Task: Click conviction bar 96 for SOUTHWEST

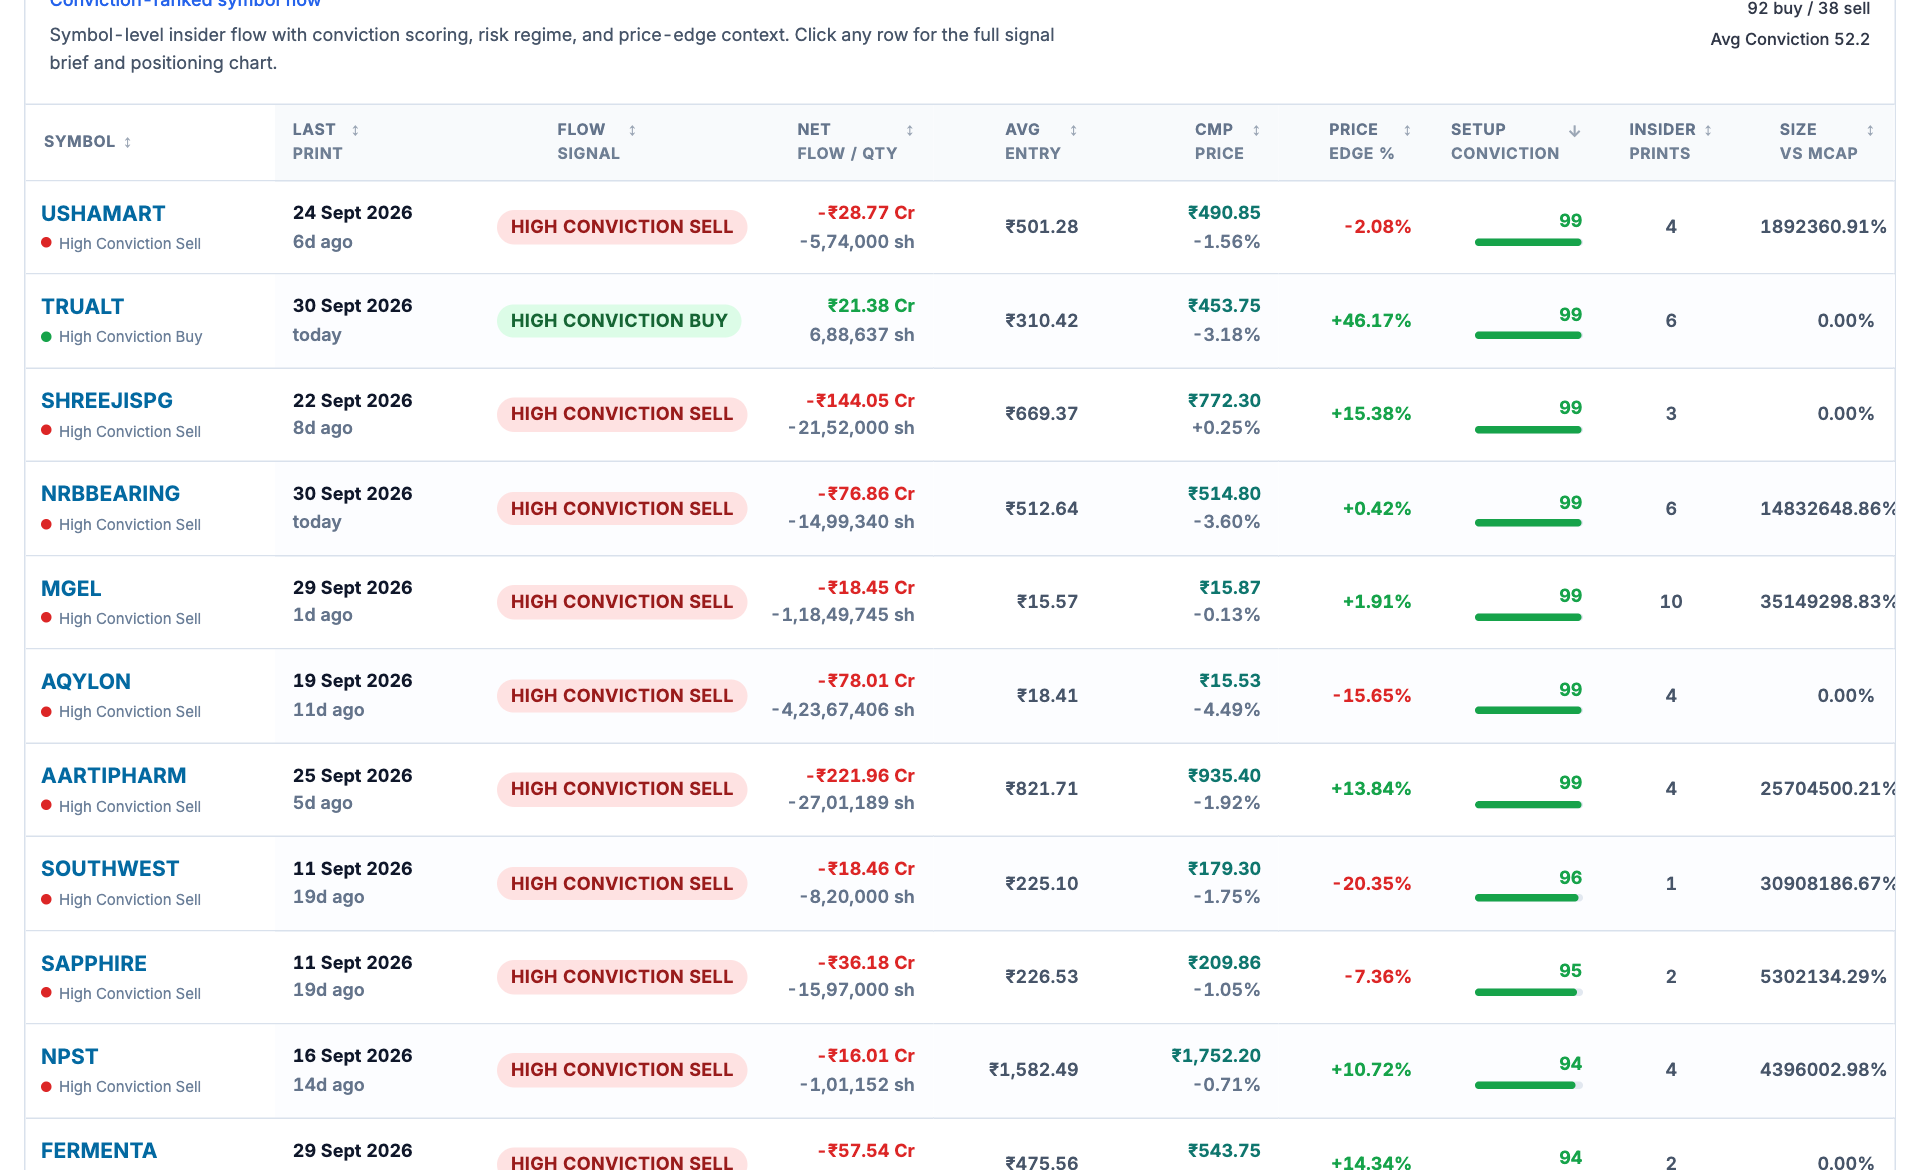Action: pyautogui.click(x=1528, y=898)
